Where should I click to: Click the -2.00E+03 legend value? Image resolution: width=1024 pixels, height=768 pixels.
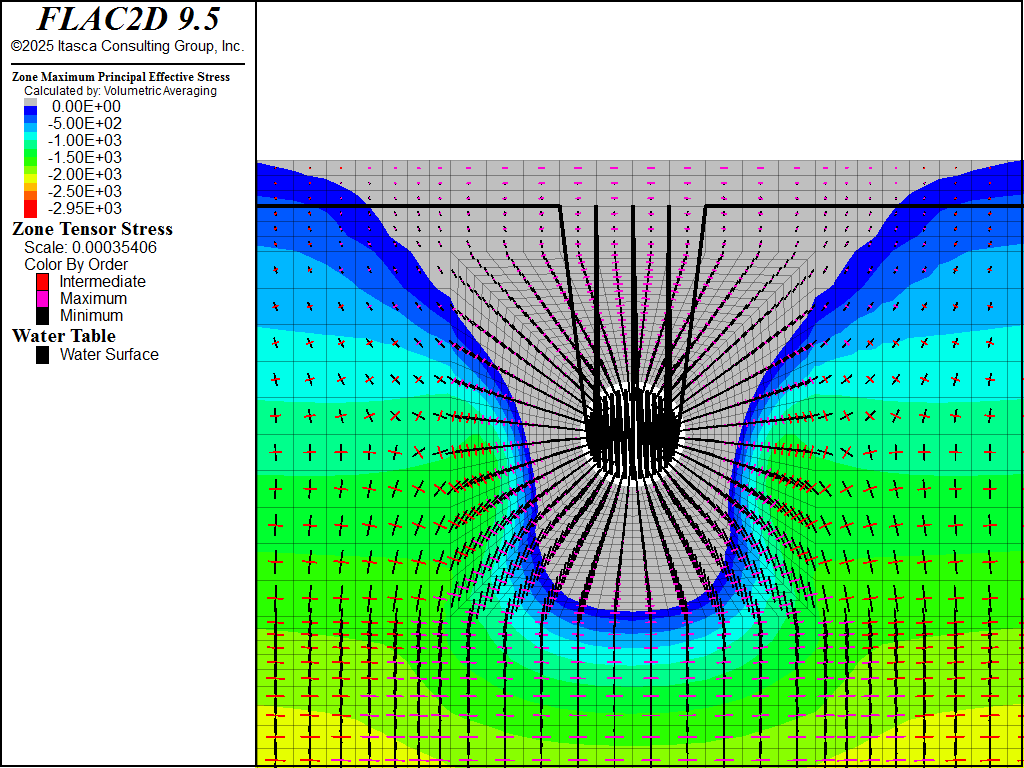click(87, 174)
